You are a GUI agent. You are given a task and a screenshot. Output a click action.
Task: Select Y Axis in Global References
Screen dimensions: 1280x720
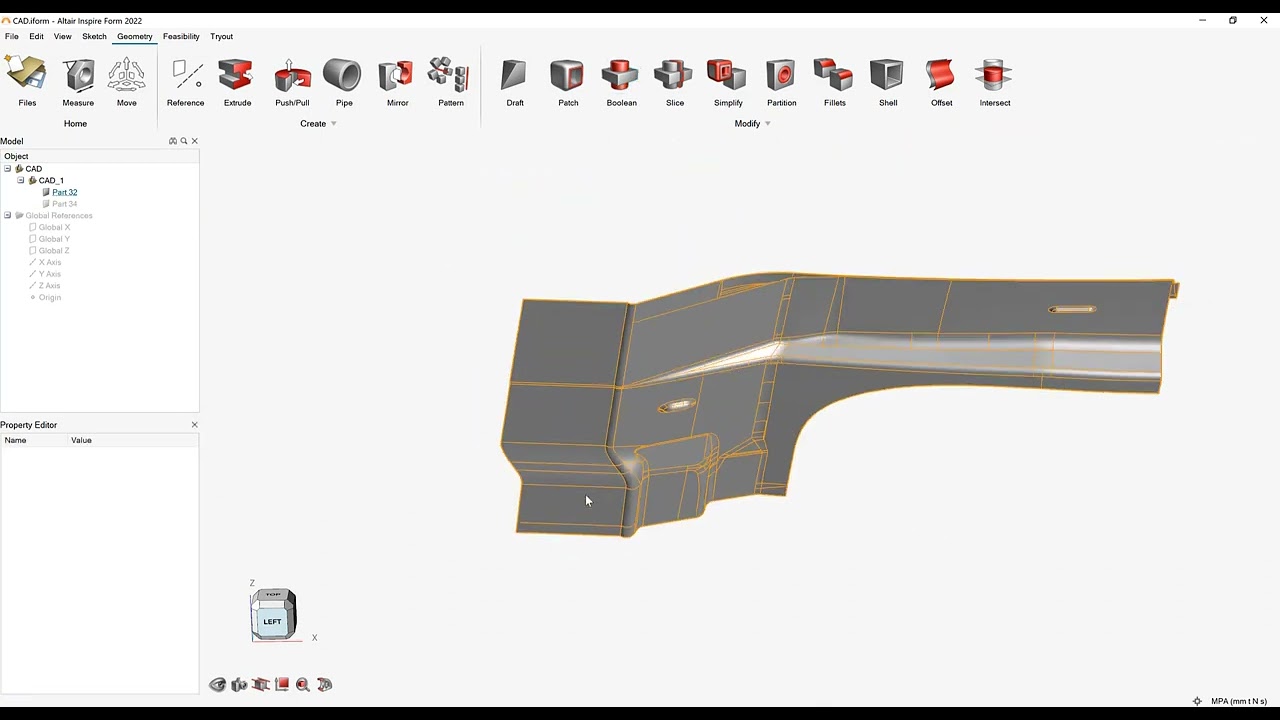click(x=49, y=274)
